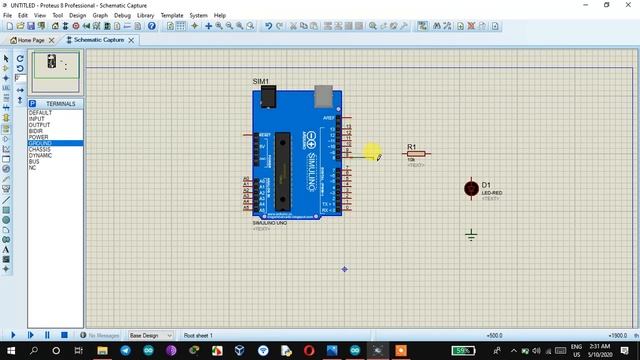Select the 2D Graphics Markers tool
Screen dimensions: 640x360
tap(6, 269)
